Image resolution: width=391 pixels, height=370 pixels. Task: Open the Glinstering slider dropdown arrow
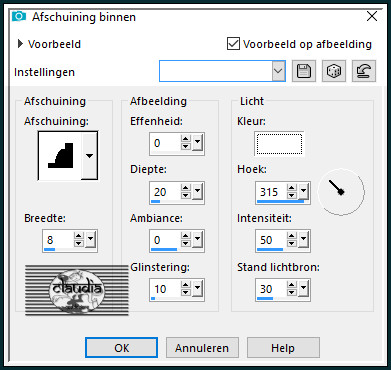point(197,289)
